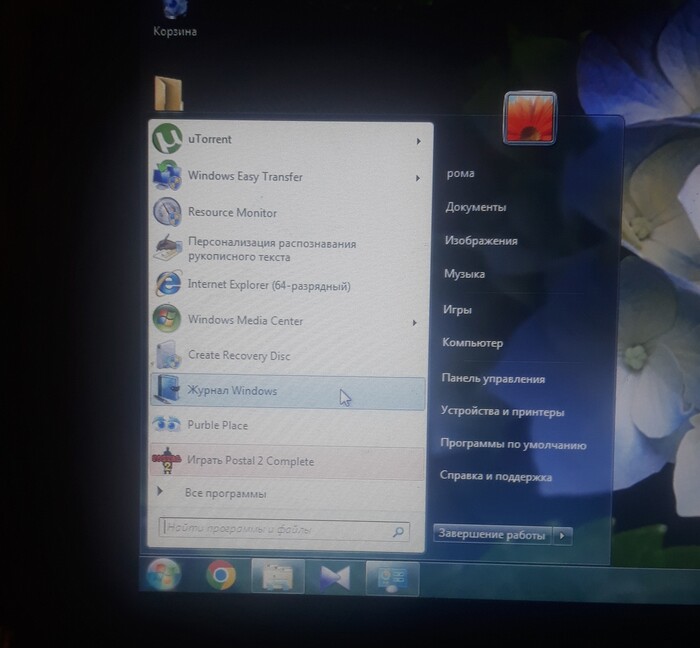
Task: Click the user account flower picture
Action: coord(529,118)
